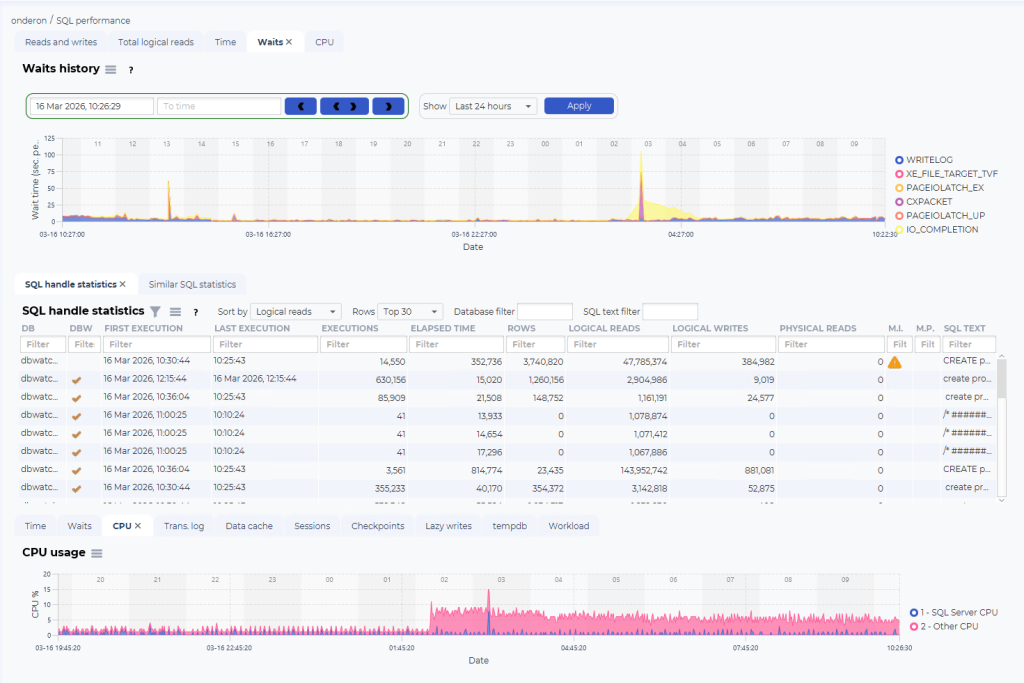Click the Waits history help question mark
Screen dimensions: 1024x683
tap(131, 70)
